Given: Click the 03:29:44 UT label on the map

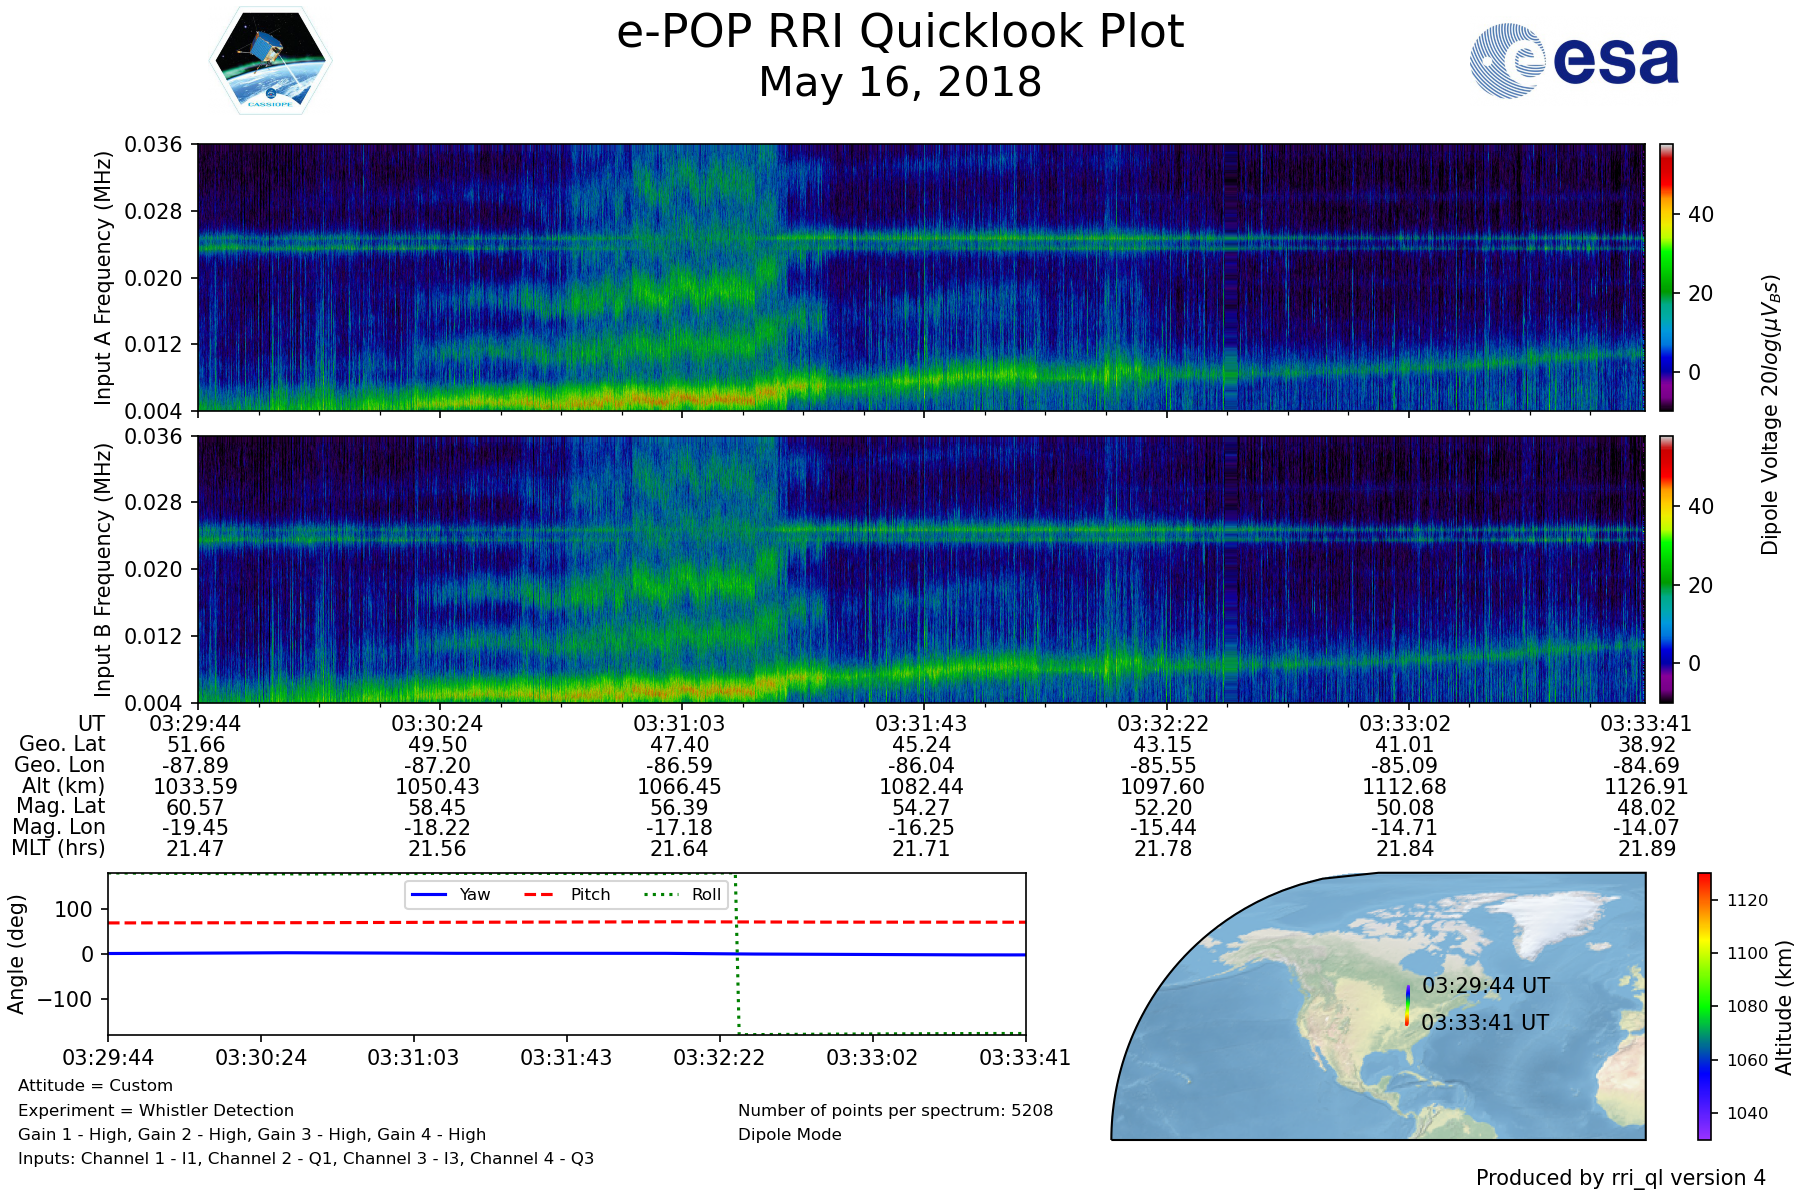Looking at the screenshot, I should (x=1485, y=986).
